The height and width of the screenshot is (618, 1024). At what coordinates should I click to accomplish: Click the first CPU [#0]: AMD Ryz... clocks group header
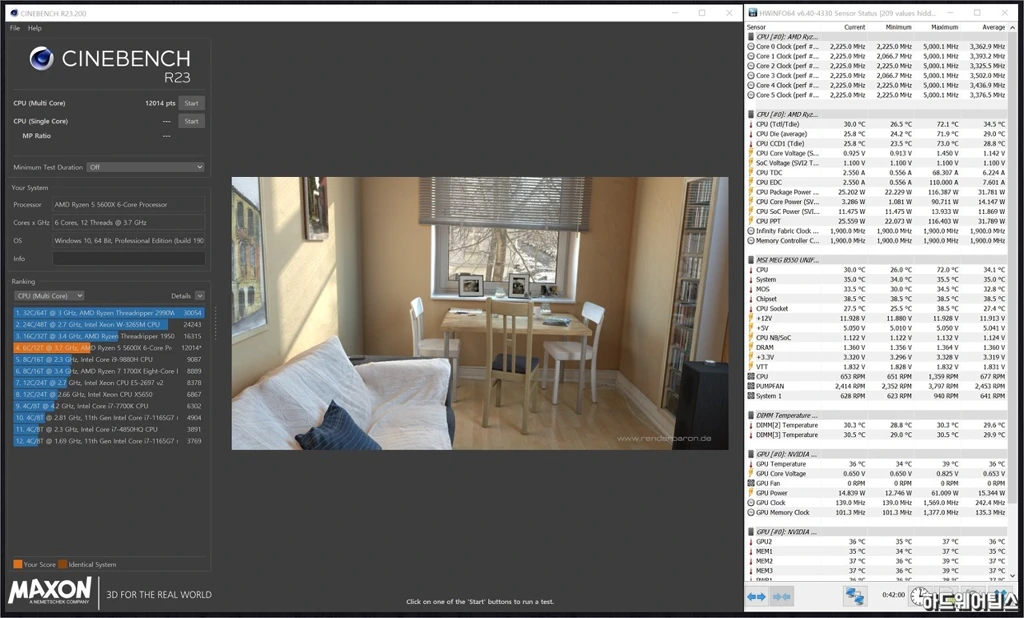[877, 37]
